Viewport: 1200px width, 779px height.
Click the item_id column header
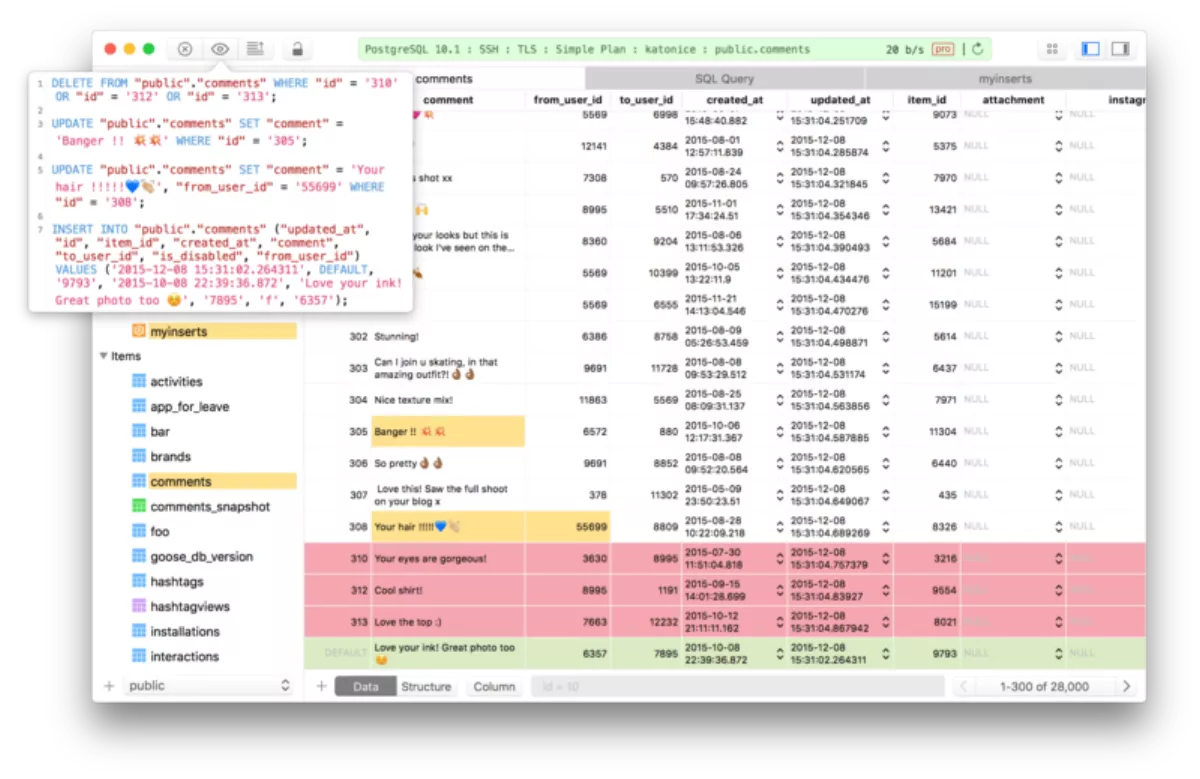927,100
